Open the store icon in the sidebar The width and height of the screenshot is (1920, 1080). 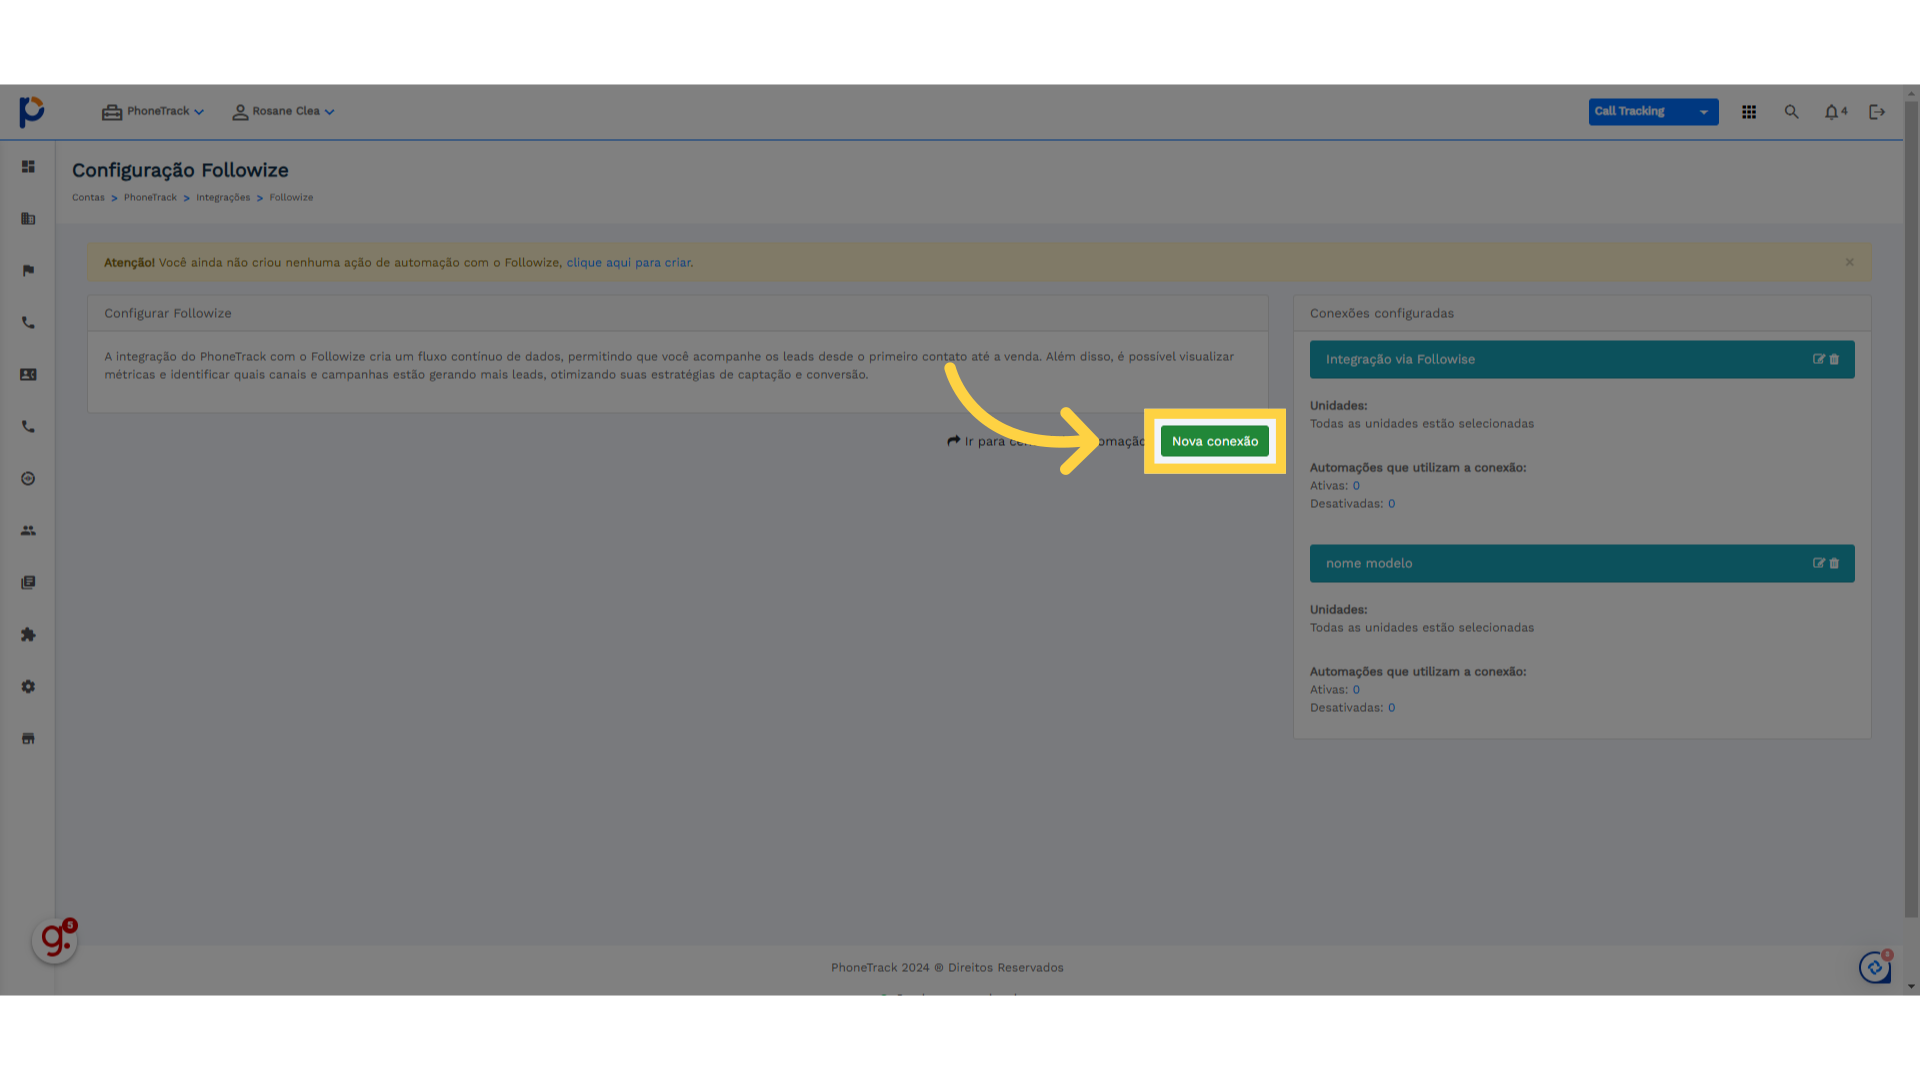[28, 738]
